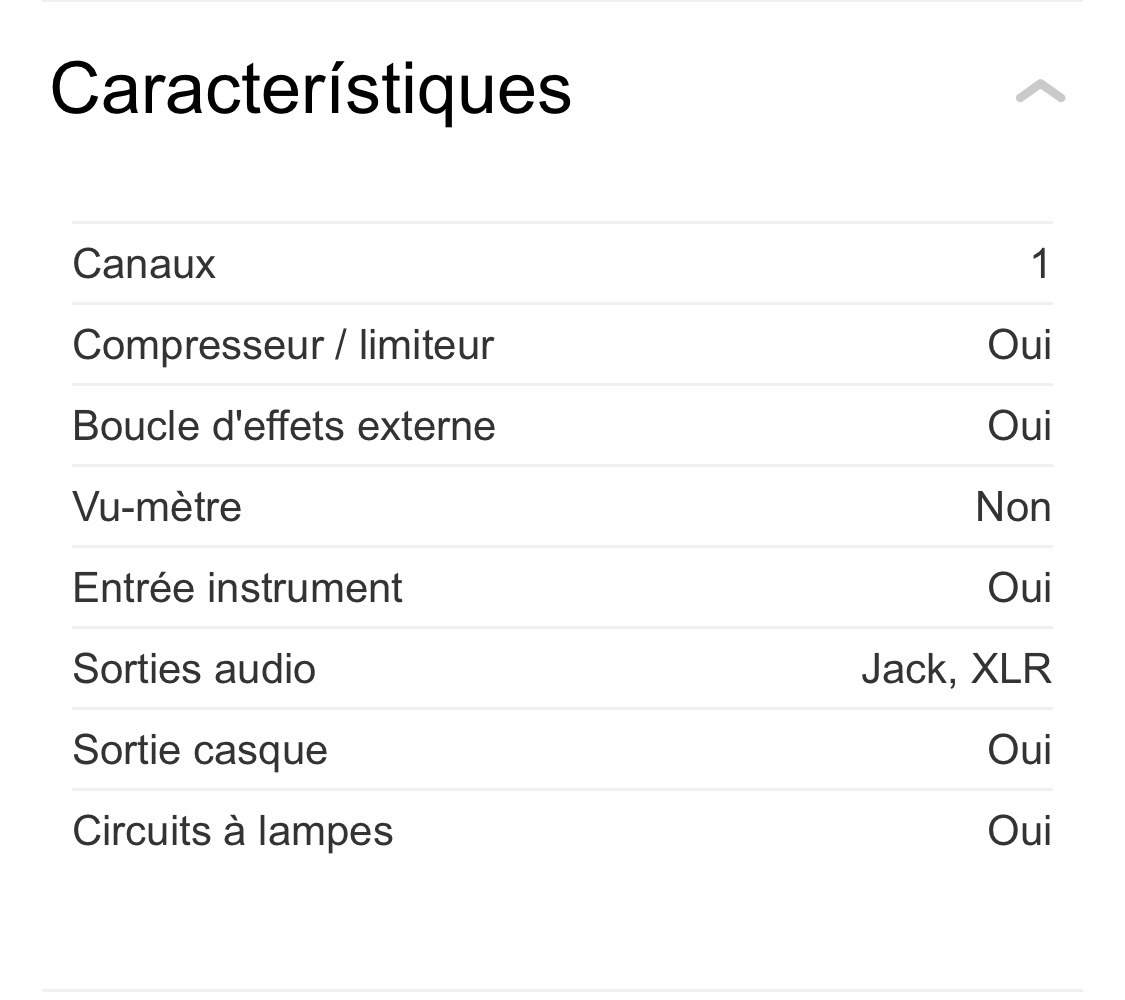1125x1000 pixels.
Task: Select the Sortie casque label
Action: coord(200,751)
